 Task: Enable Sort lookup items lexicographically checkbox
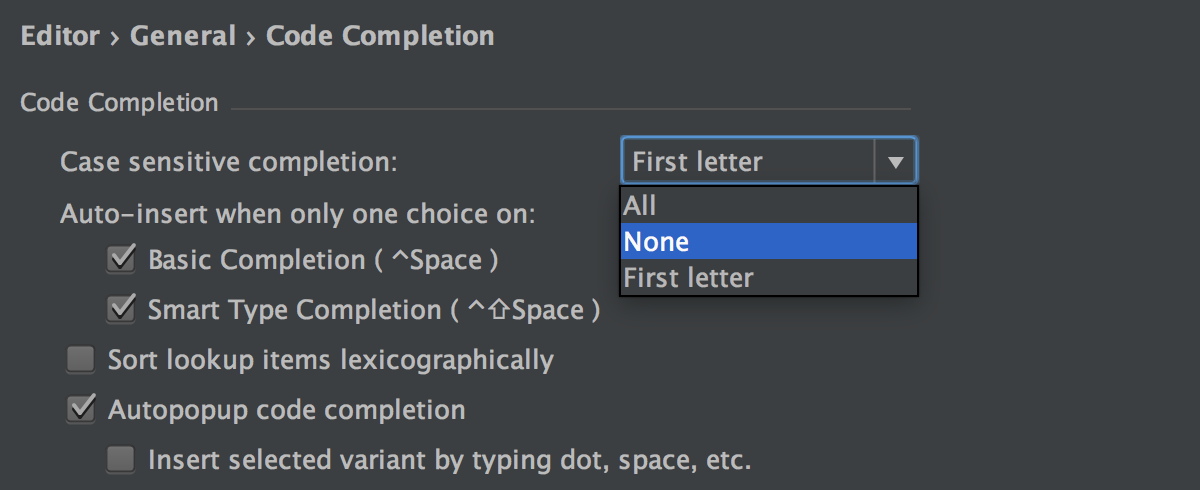pos(80,359)
